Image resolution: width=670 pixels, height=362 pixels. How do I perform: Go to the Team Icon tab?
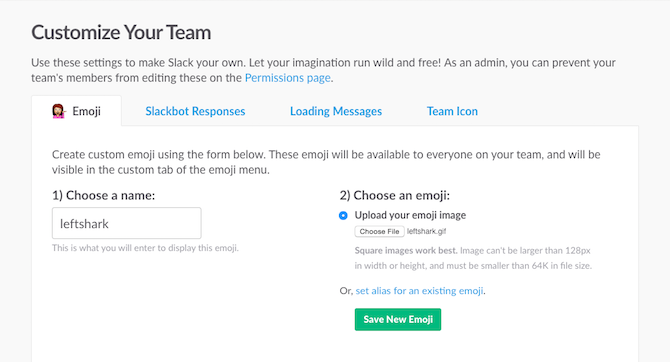coord(452,111)
